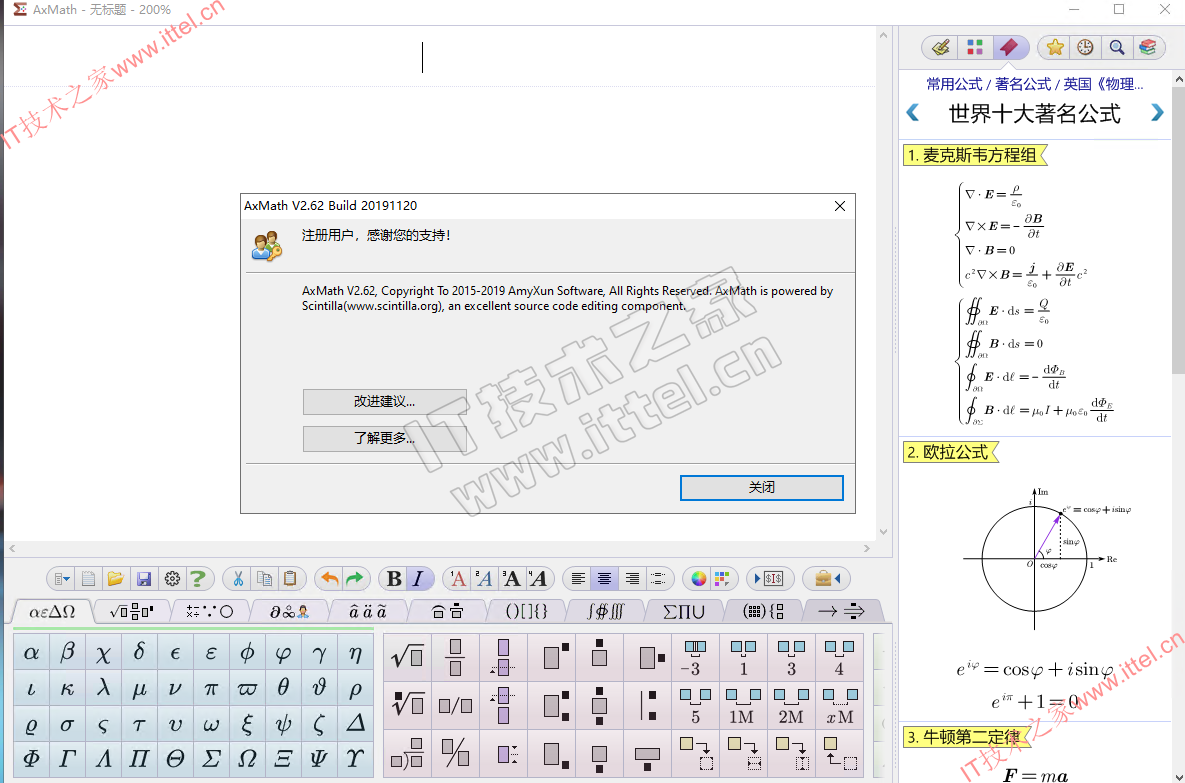Align the formula to the left
Screen dimensions: 1185x783
(578, 579)
